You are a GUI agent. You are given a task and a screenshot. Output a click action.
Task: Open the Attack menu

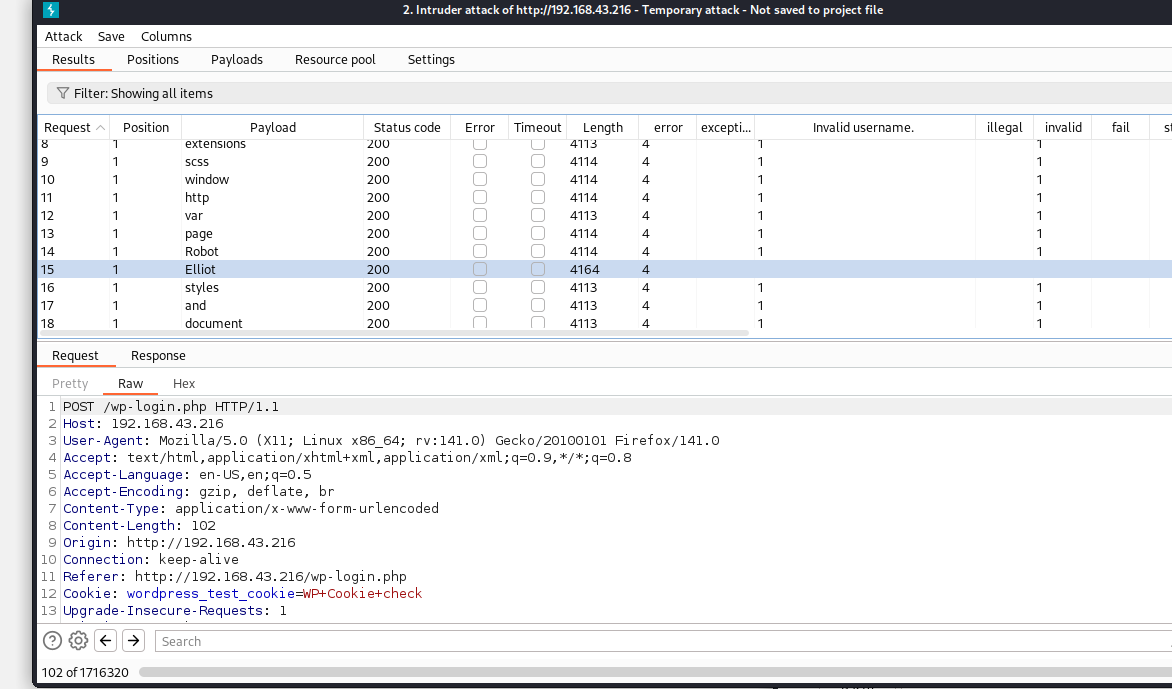tap(64, 36)
